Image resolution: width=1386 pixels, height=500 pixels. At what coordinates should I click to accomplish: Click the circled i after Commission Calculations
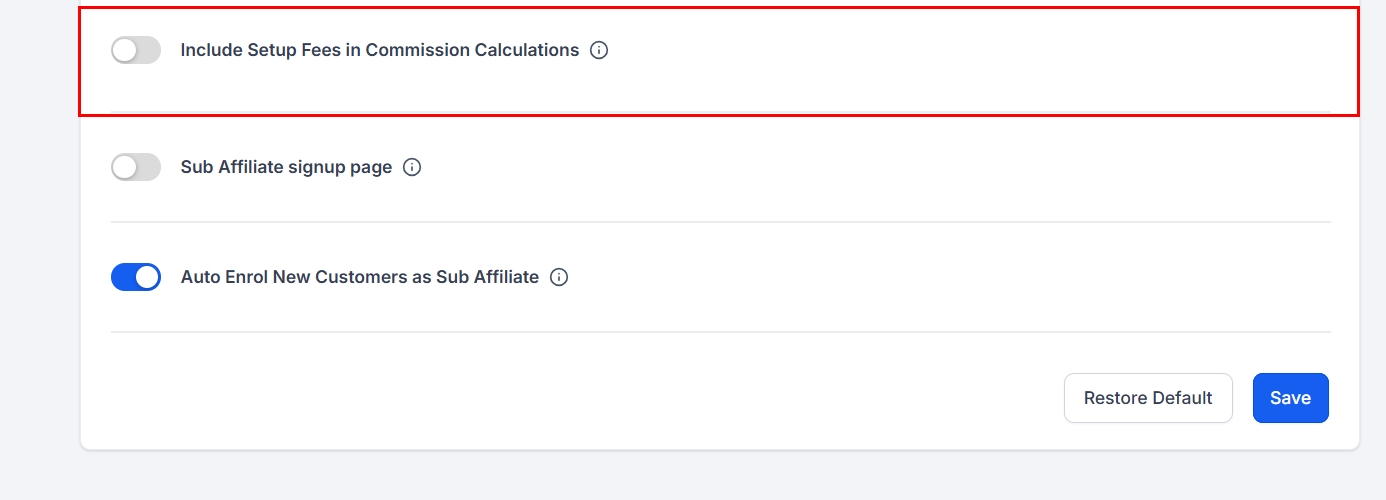pos(599,50)
